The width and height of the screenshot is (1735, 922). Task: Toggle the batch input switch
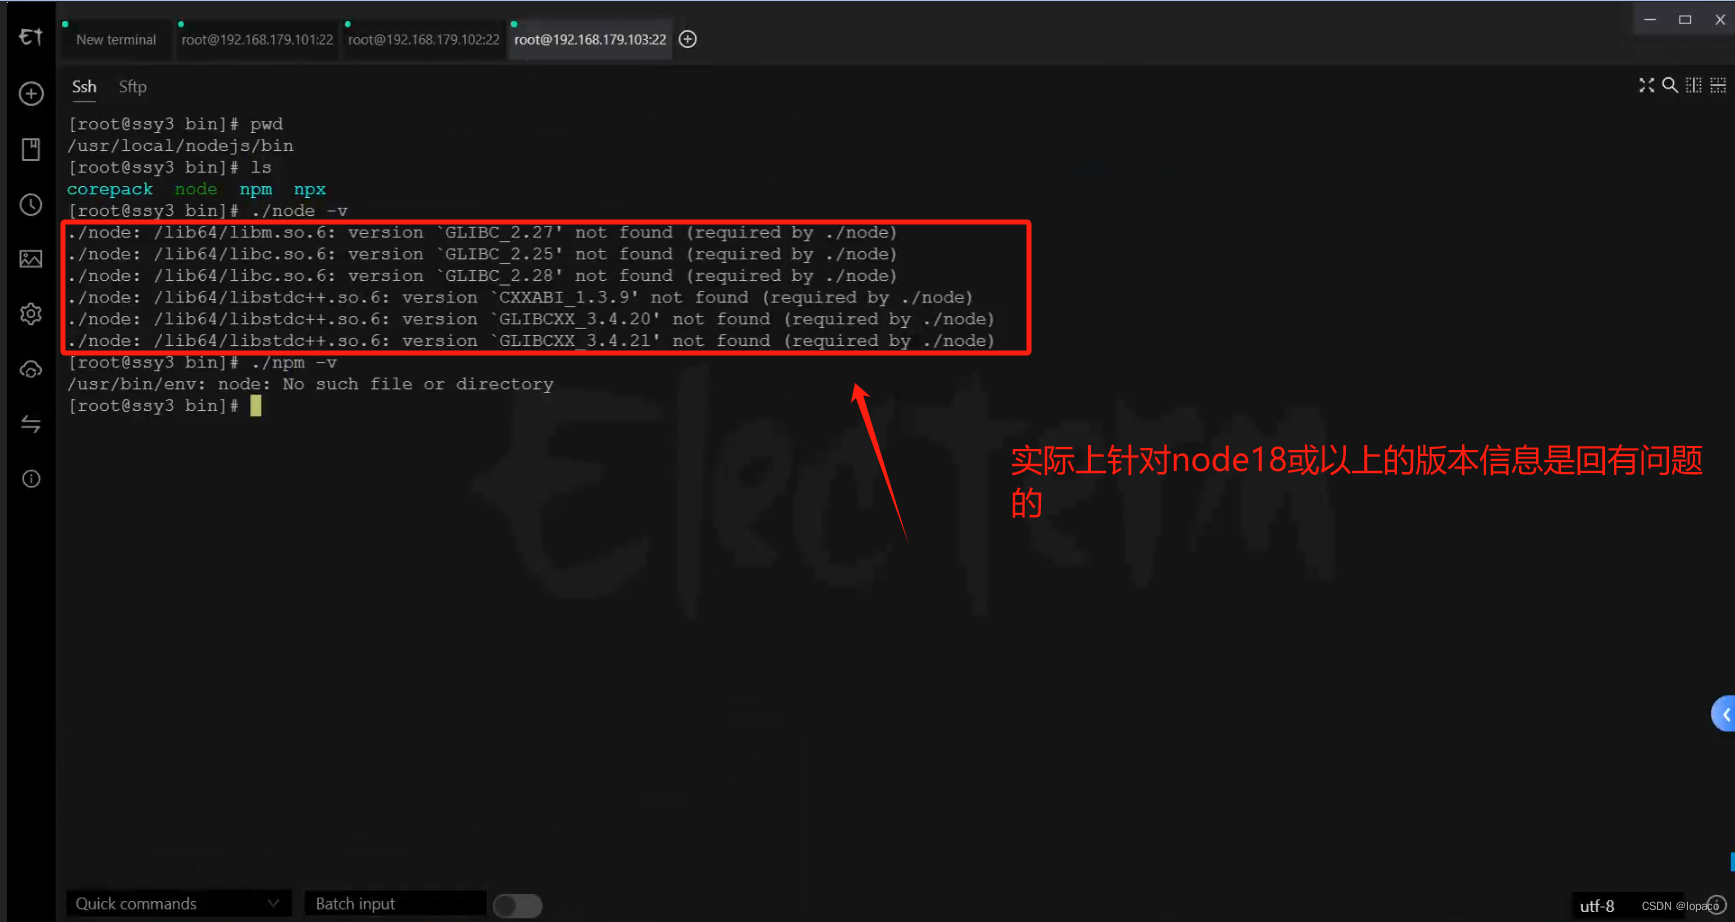pos(518,905)
